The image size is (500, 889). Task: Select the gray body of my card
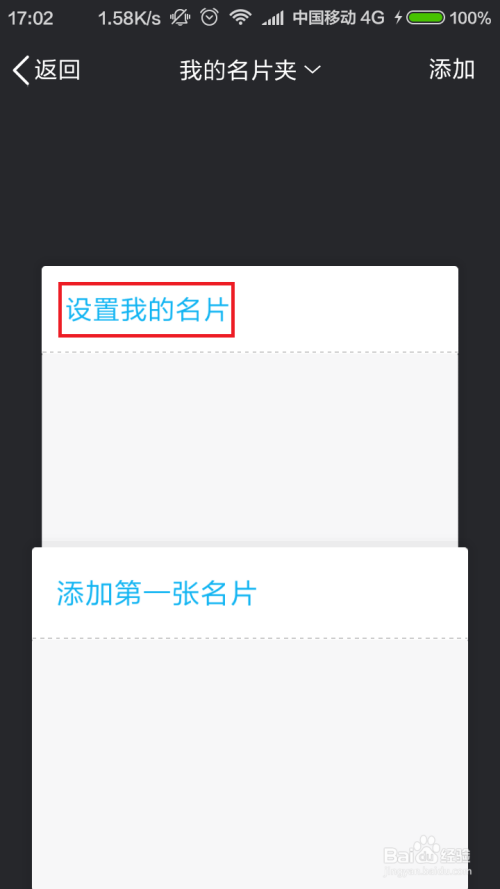[x=250, y=449]
